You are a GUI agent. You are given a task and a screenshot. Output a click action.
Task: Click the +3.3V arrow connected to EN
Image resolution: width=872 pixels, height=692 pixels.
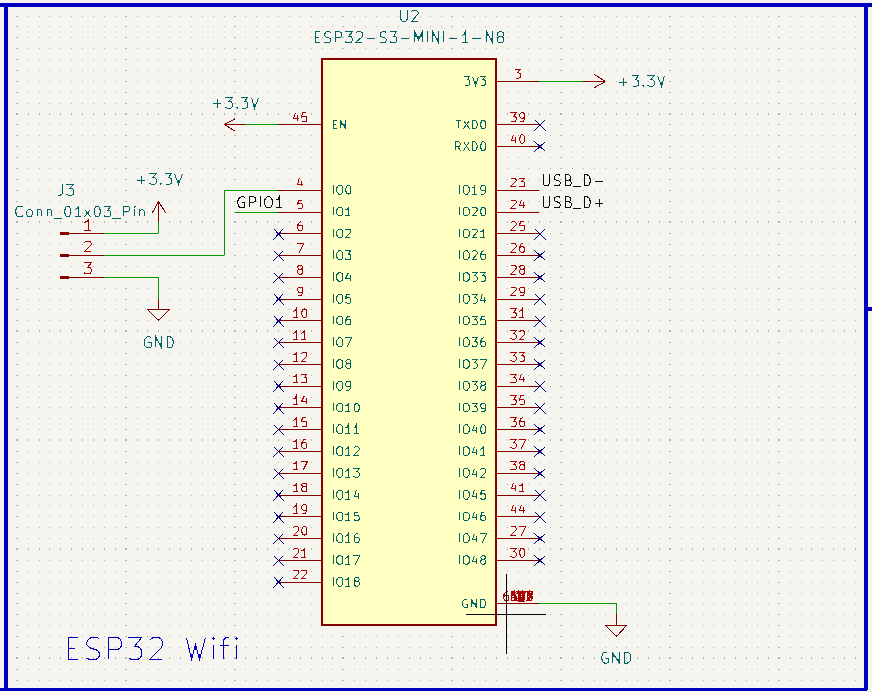[231, 124]
